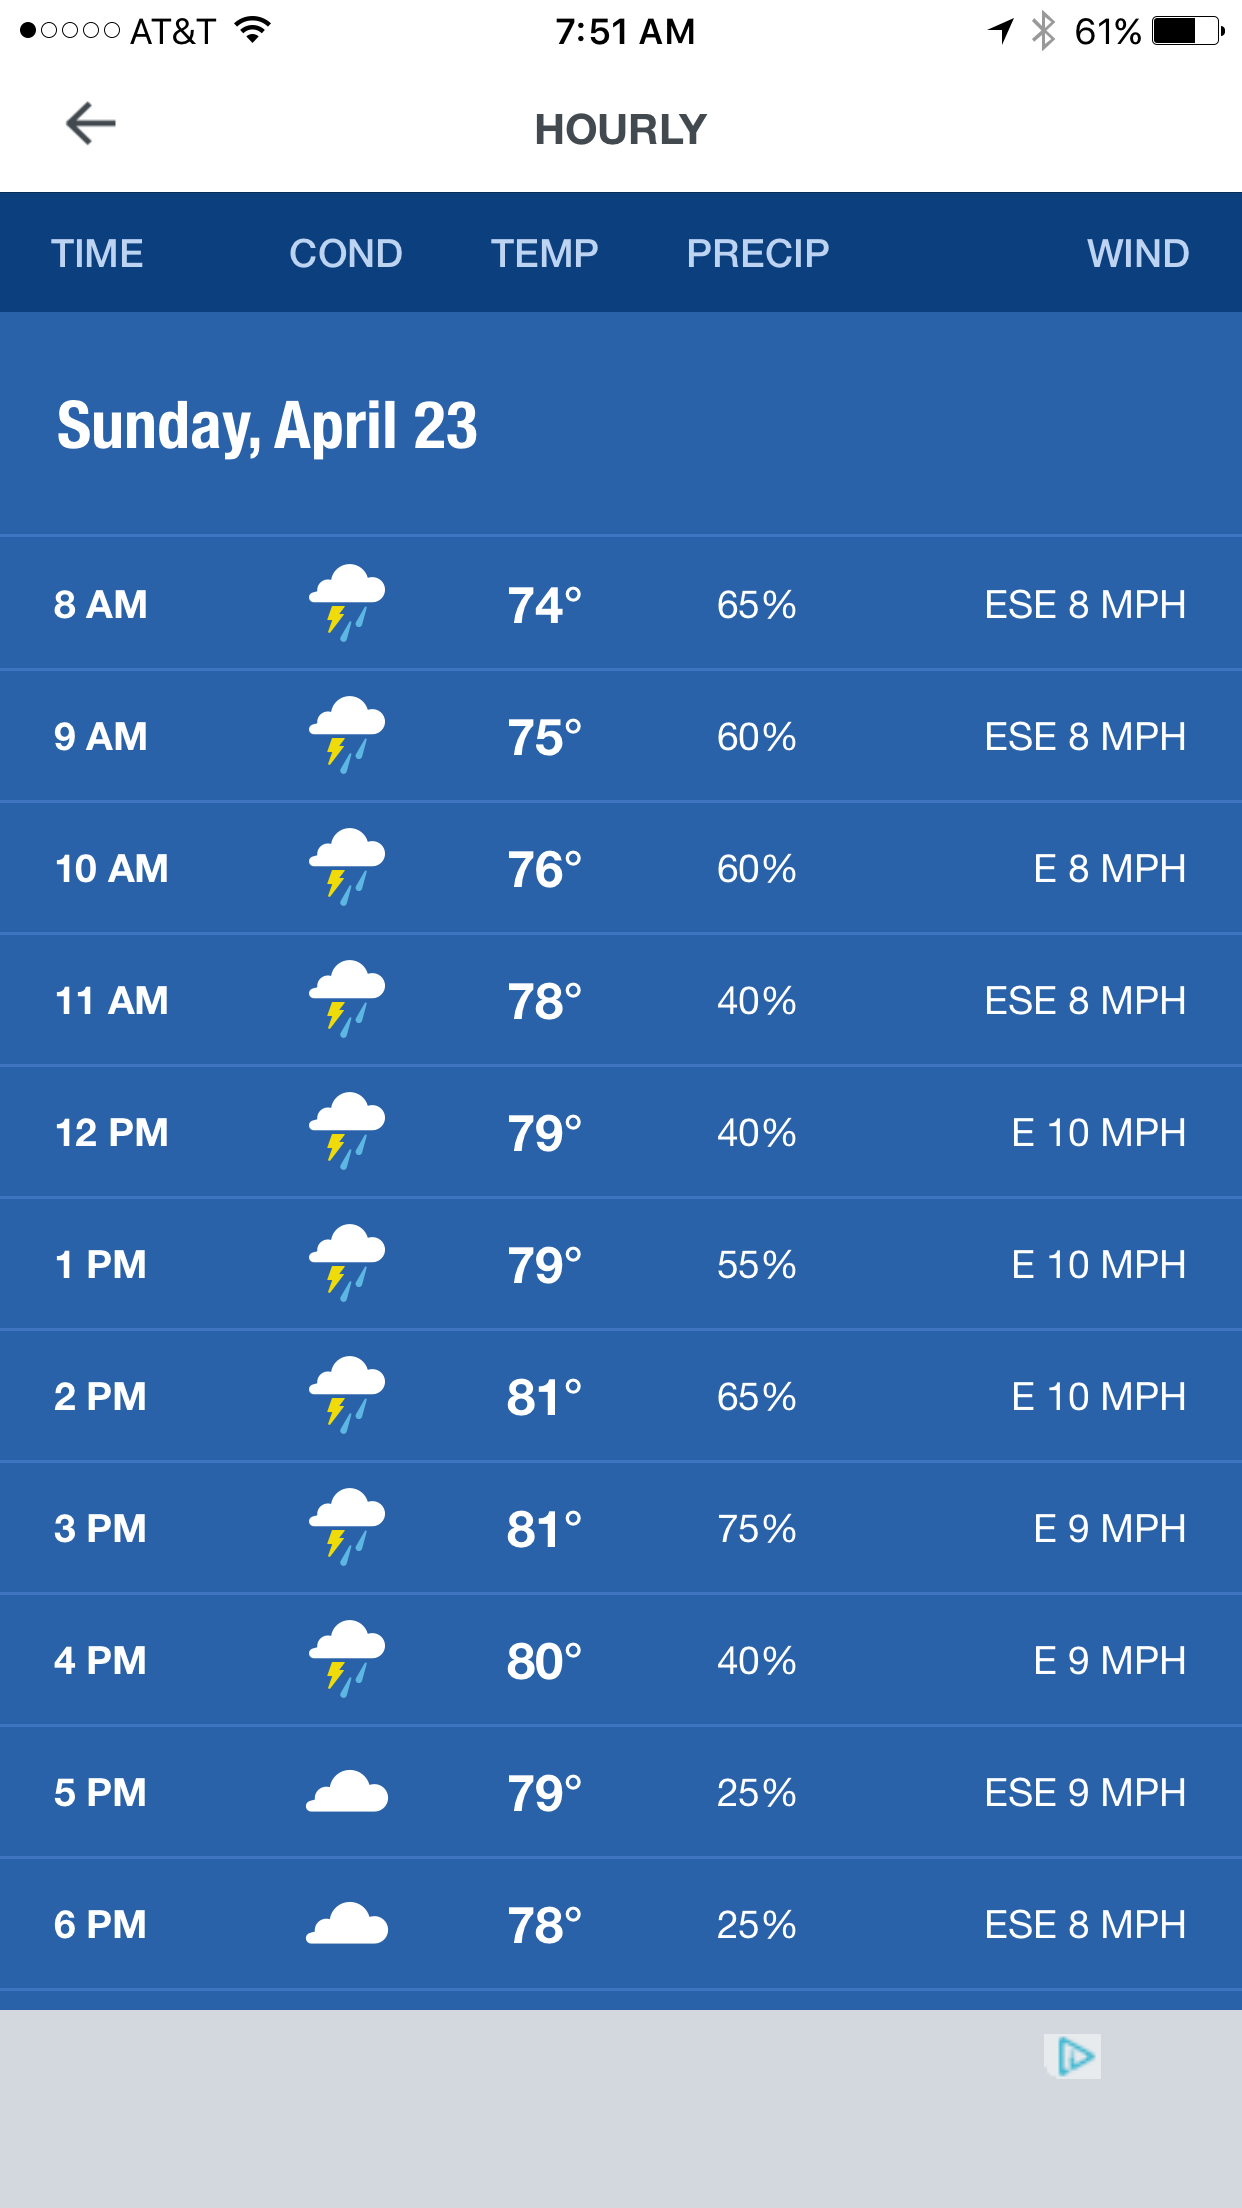Select the PRECIP column header
Image resolution: width=1242 pixels, height=2208 pixels.
click(758, 253)
